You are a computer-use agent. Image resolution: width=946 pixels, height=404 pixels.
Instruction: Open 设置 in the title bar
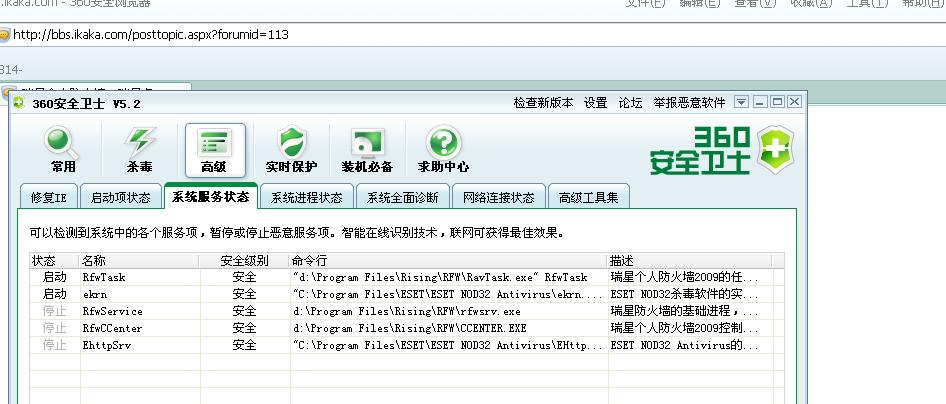595,103
